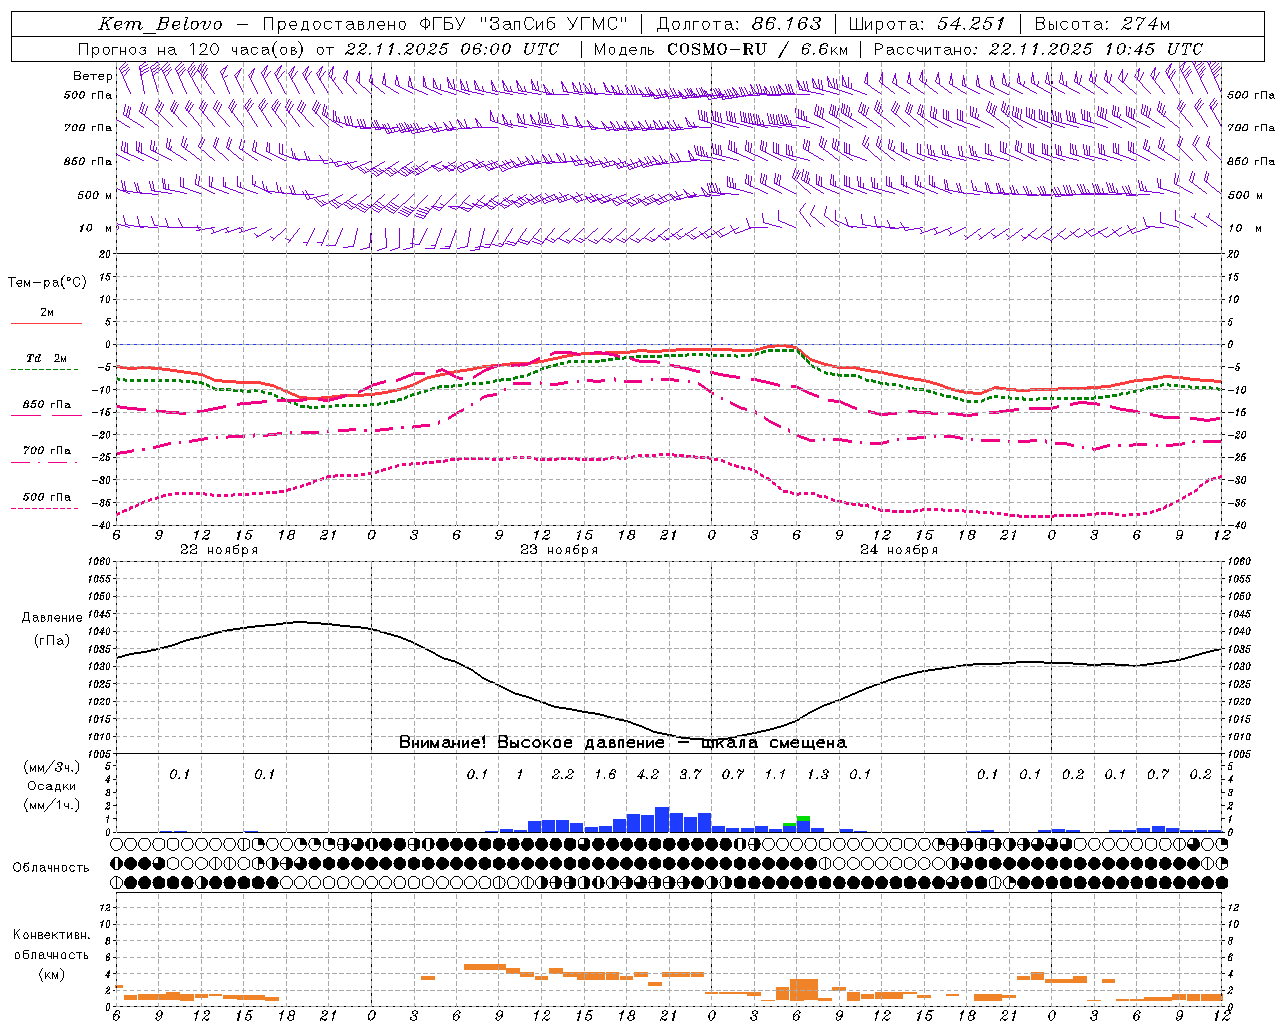Select the Прогноз на 120 часа(ов) text
This screenshot has height=1024, width=1280.
click(x=192, y=49)
